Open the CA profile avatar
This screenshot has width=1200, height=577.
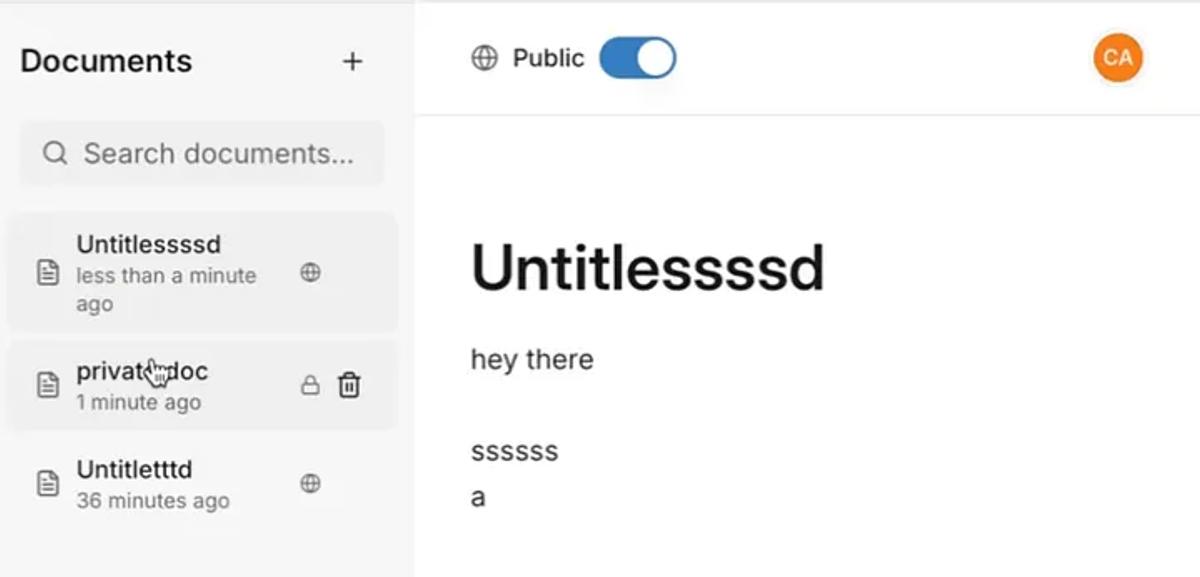click(x=1117, y=57)
